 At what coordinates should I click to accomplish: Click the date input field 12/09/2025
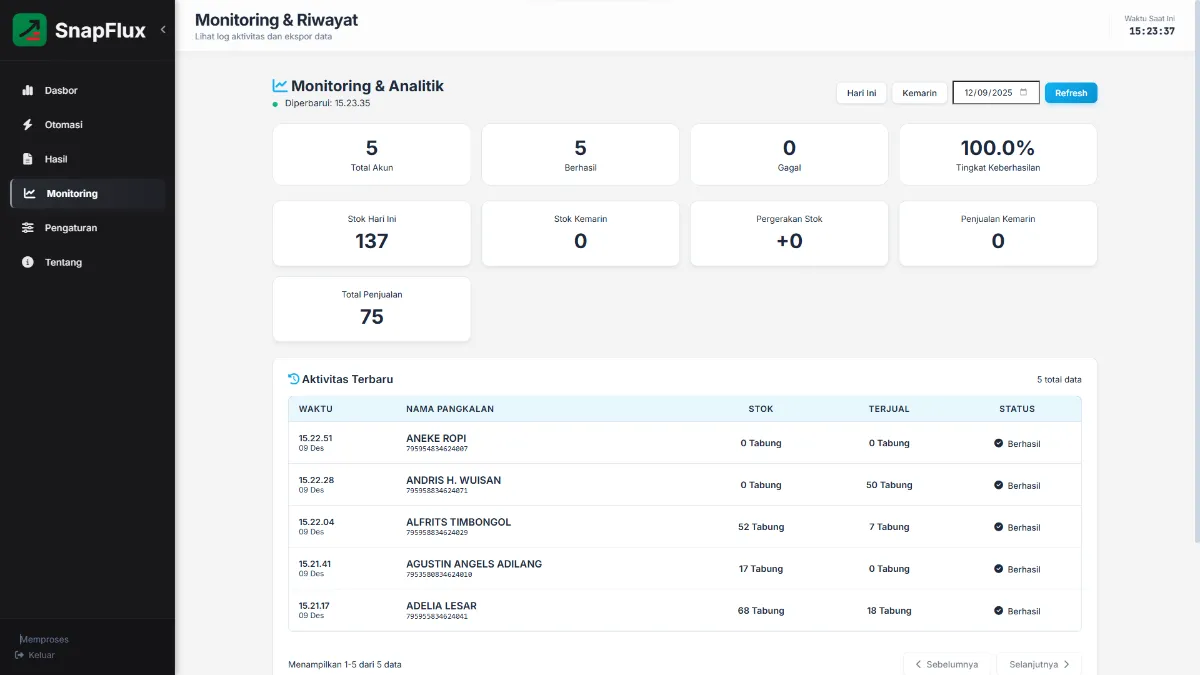(987, 93)
